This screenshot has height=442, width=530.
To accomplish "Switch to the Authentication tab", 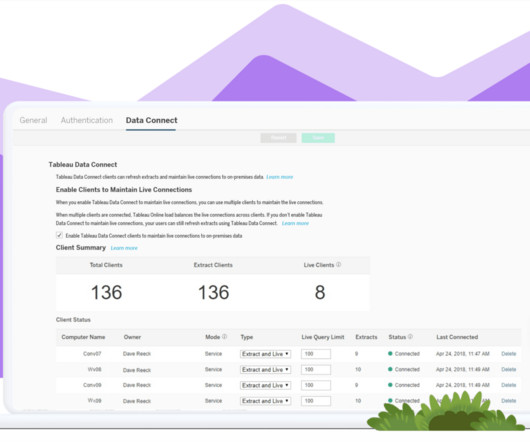I will click(x=87, y=120).
